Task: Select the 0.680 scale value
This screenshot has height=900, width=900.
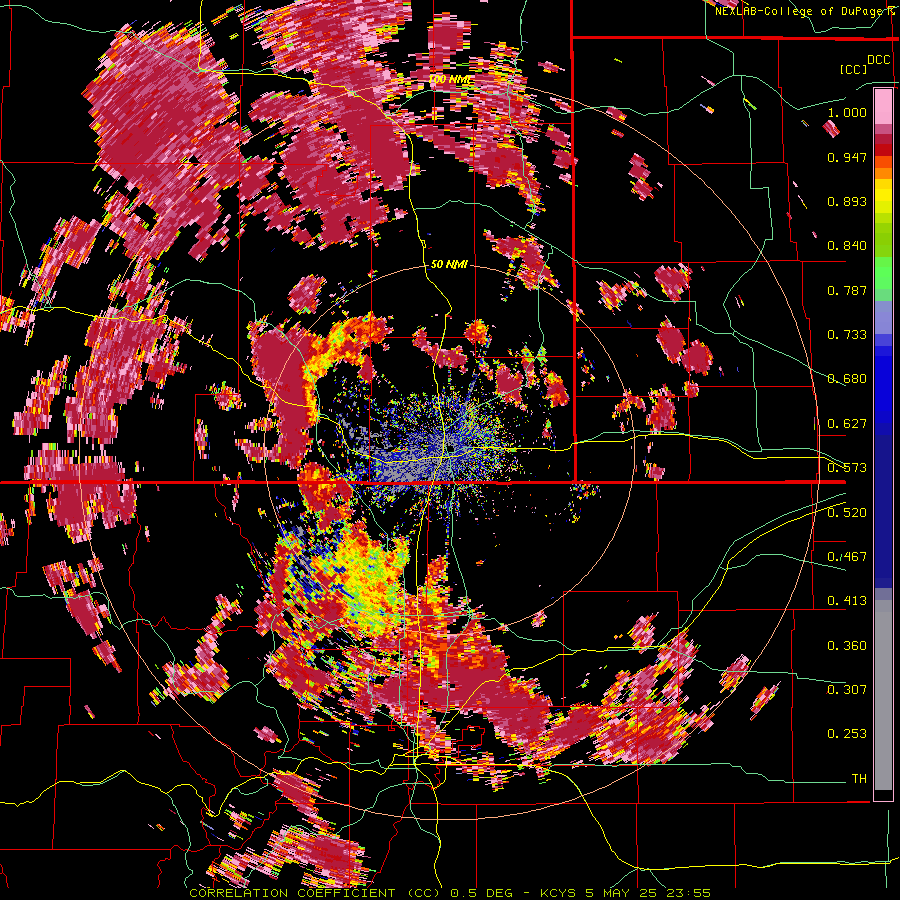Action: coord(847,379)
